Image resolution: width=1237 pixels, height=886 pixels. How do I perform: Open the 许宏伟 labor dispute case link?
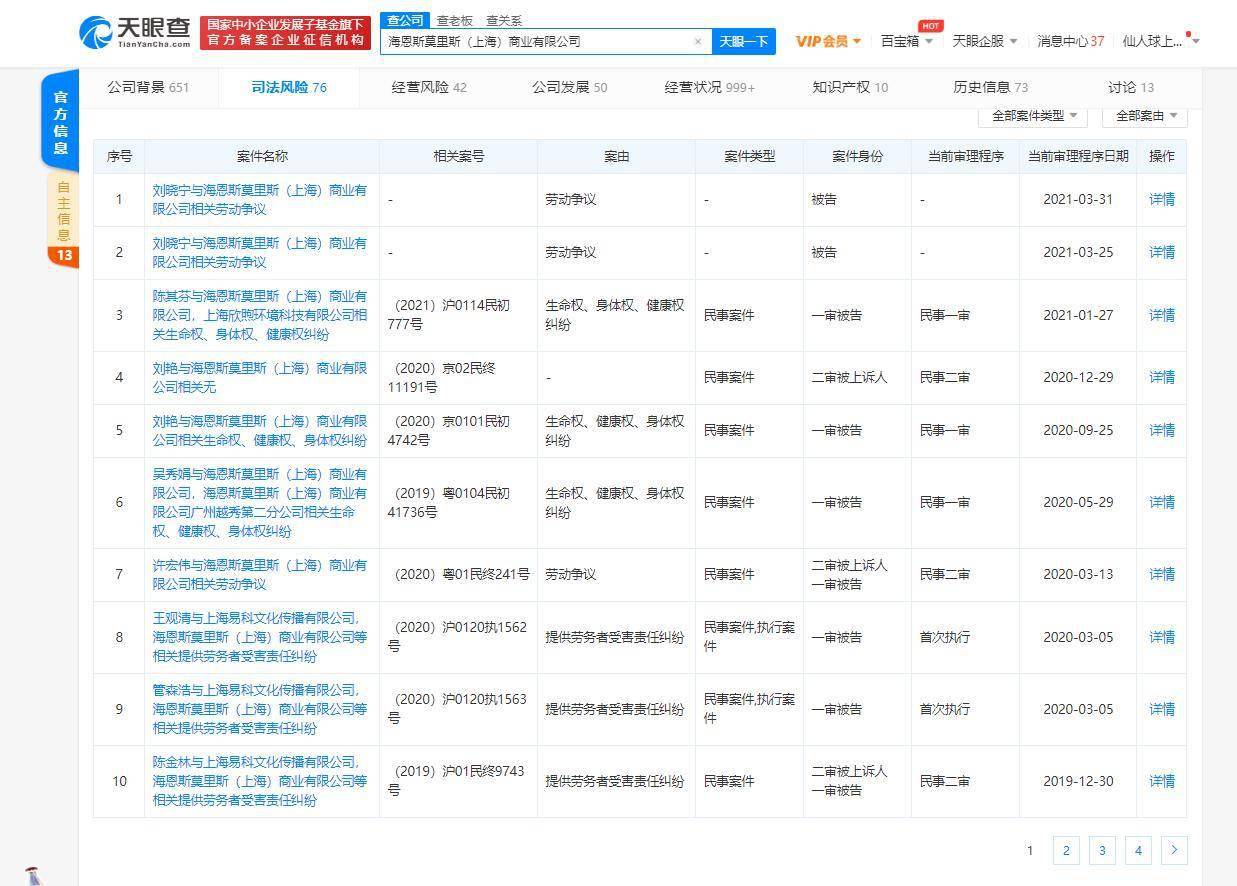259,574
